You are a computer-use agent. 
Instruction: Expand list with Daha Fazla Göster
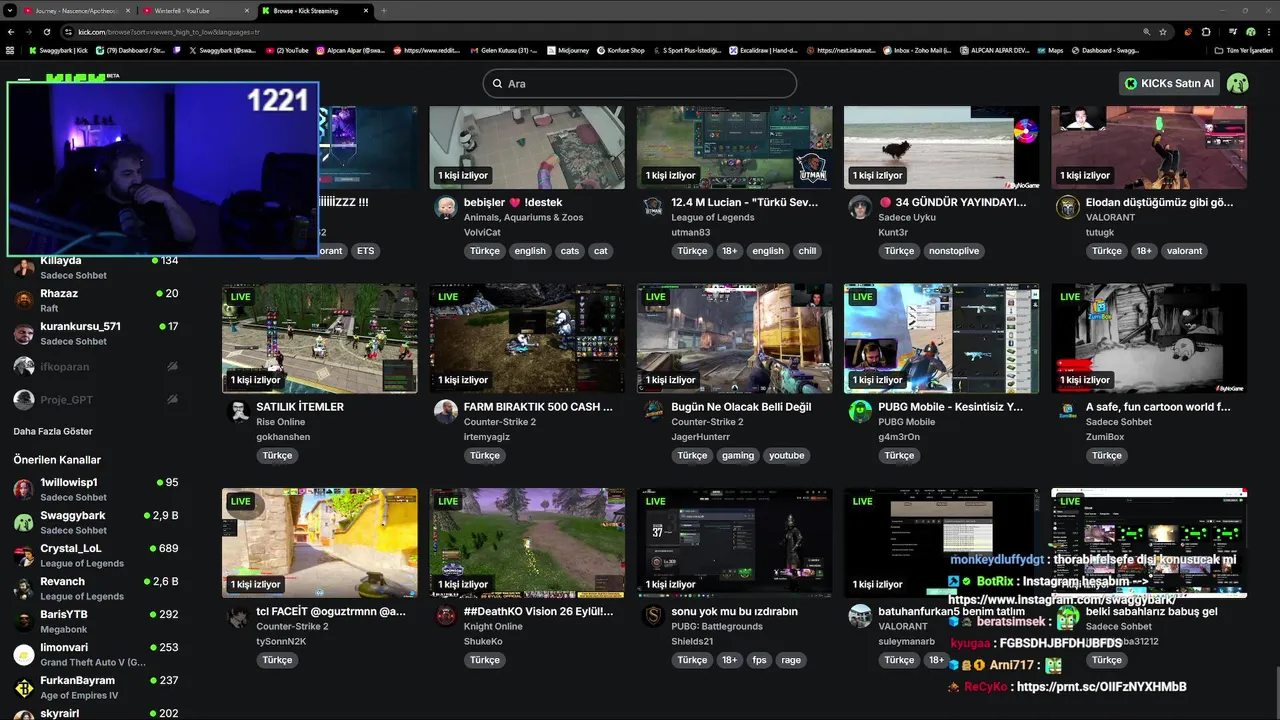coord(53,432)
